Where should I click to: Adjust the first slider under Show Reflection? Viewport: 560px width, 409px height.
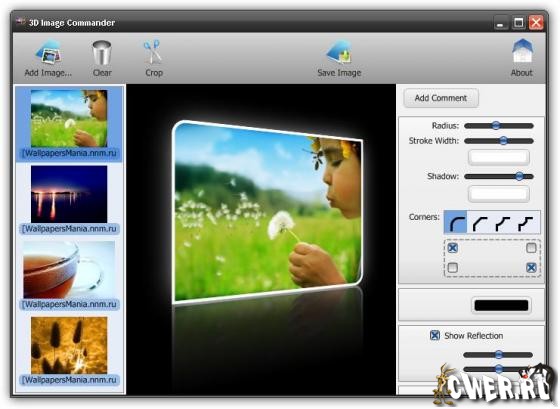(498, 355)
